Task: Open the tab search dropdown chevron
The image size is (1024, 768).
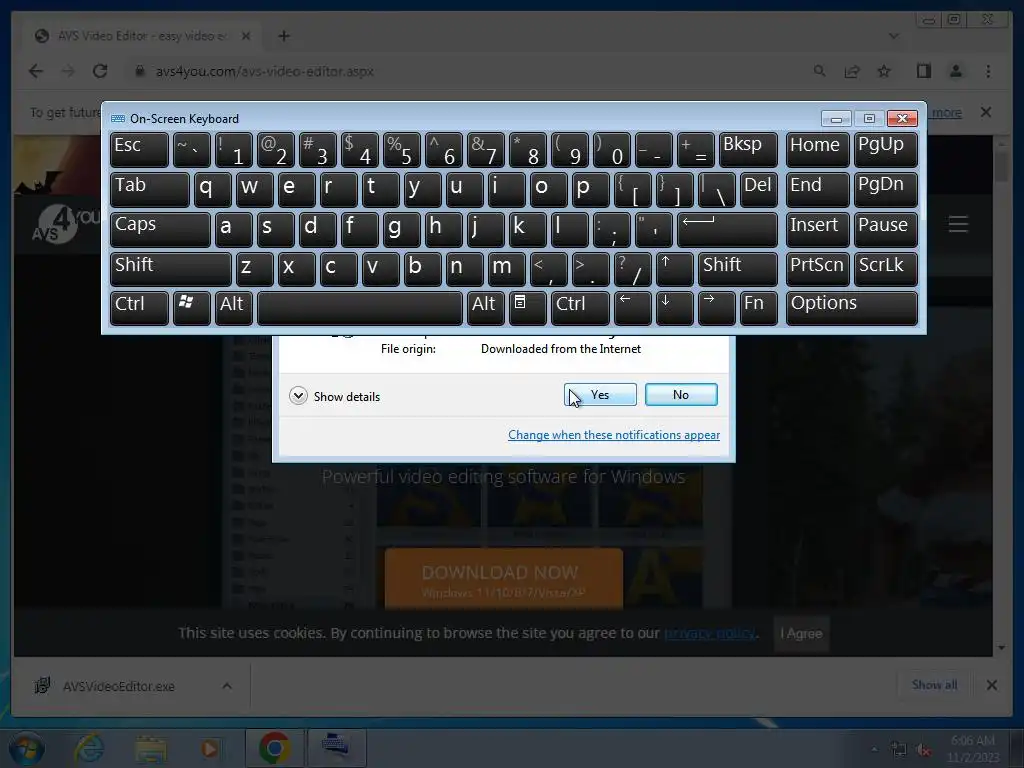Action: [x=894, y=36]
